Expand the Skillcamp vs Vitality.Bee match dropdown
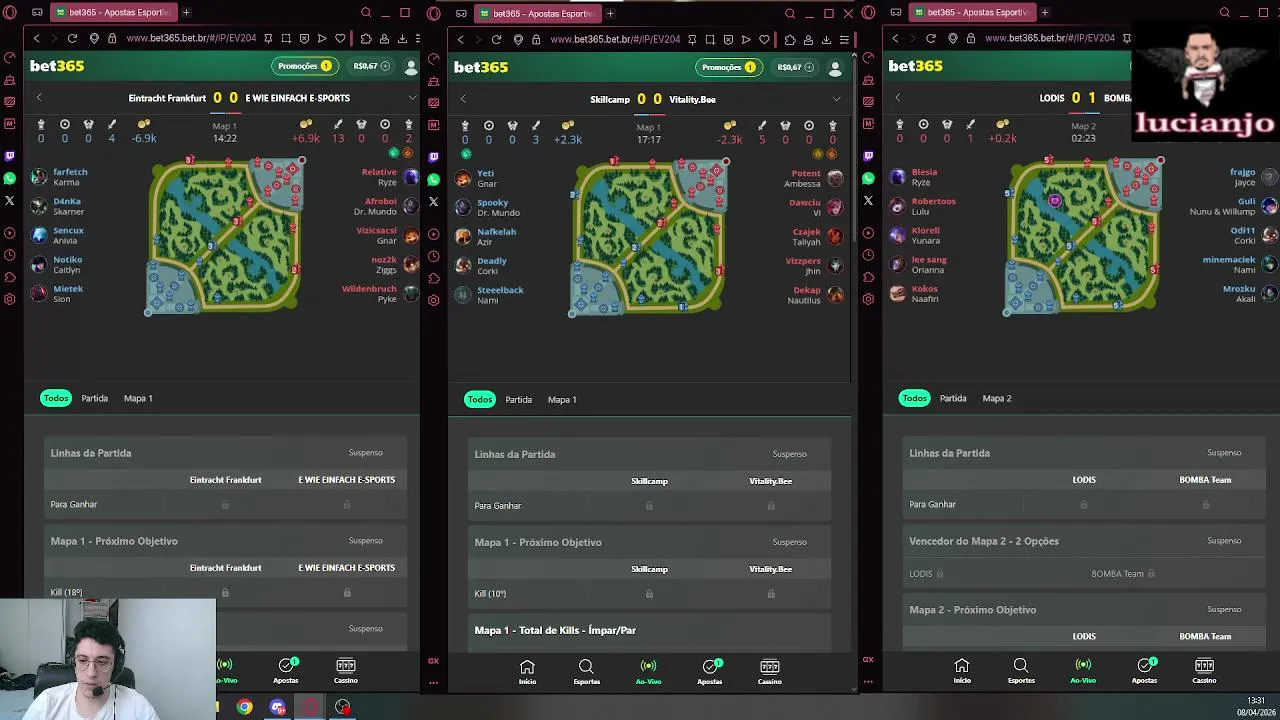The height and width of the screenshot is (720, 1280). click(x=836, y=99)
